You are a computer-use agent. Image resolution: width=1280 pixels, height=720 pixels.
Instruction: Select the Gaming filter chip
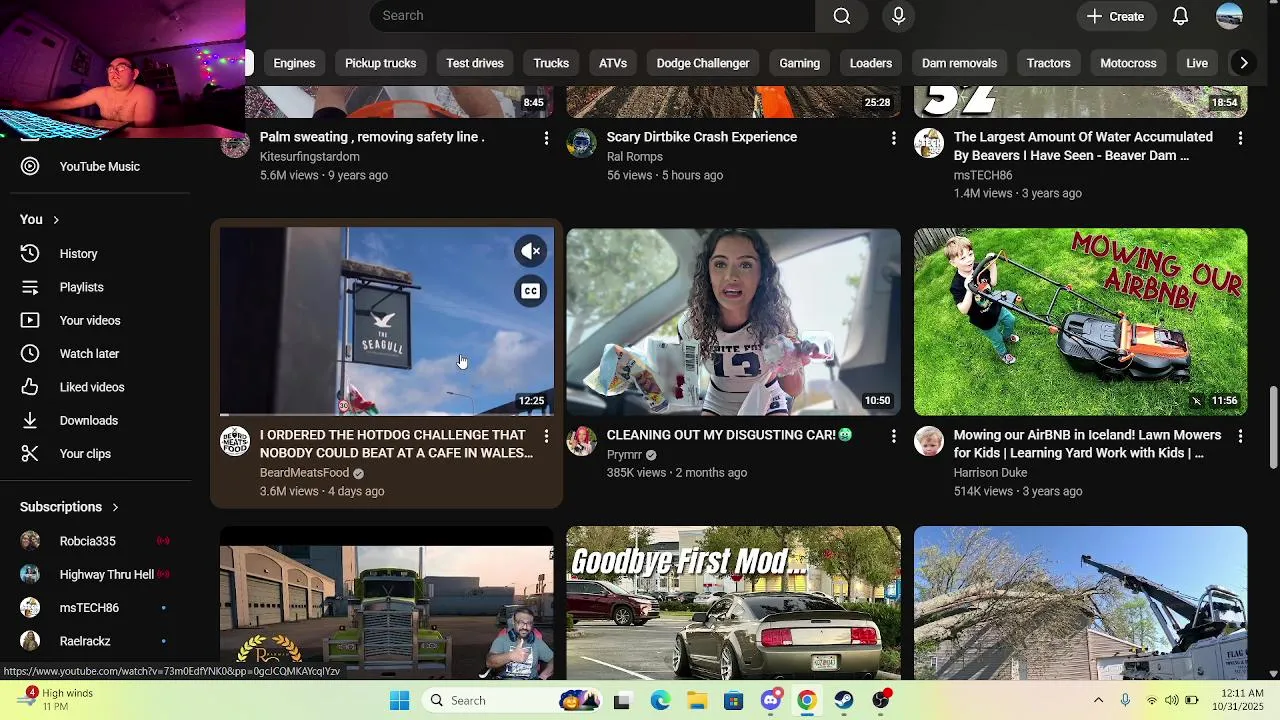coord(799,63)
